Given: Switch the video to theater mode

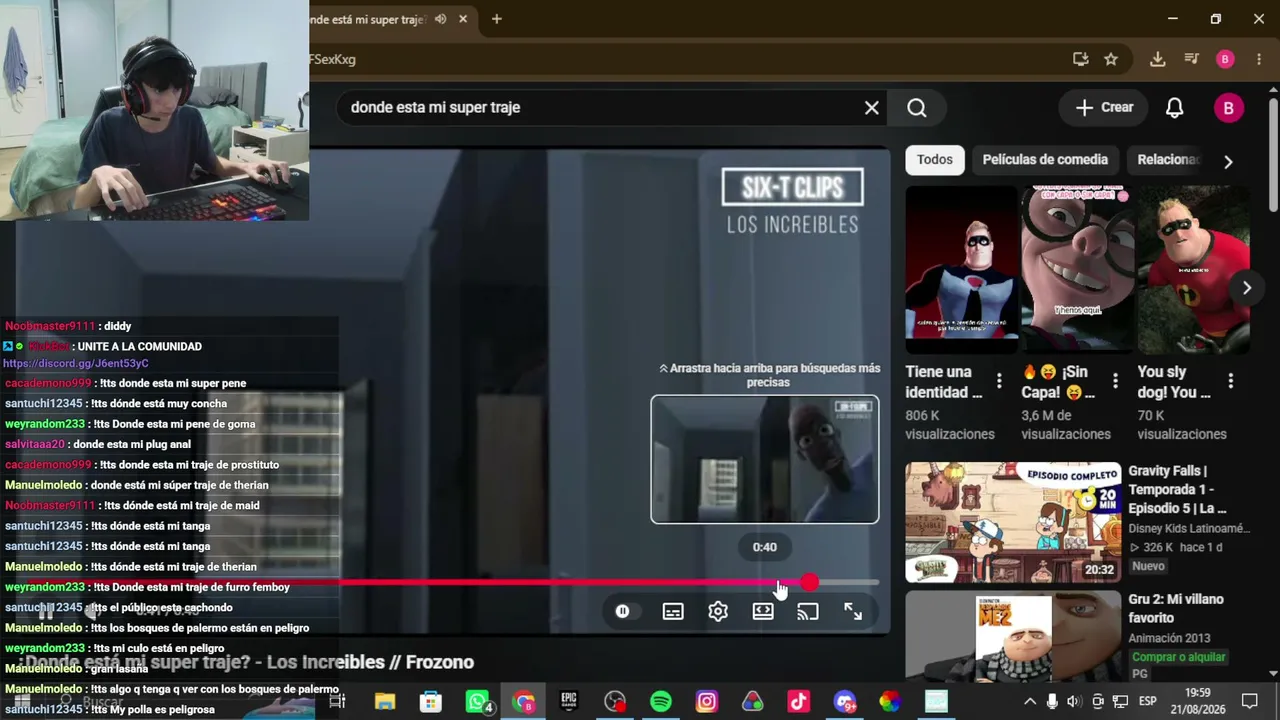Looking at the screenshot, I should (x=763, y=611).
